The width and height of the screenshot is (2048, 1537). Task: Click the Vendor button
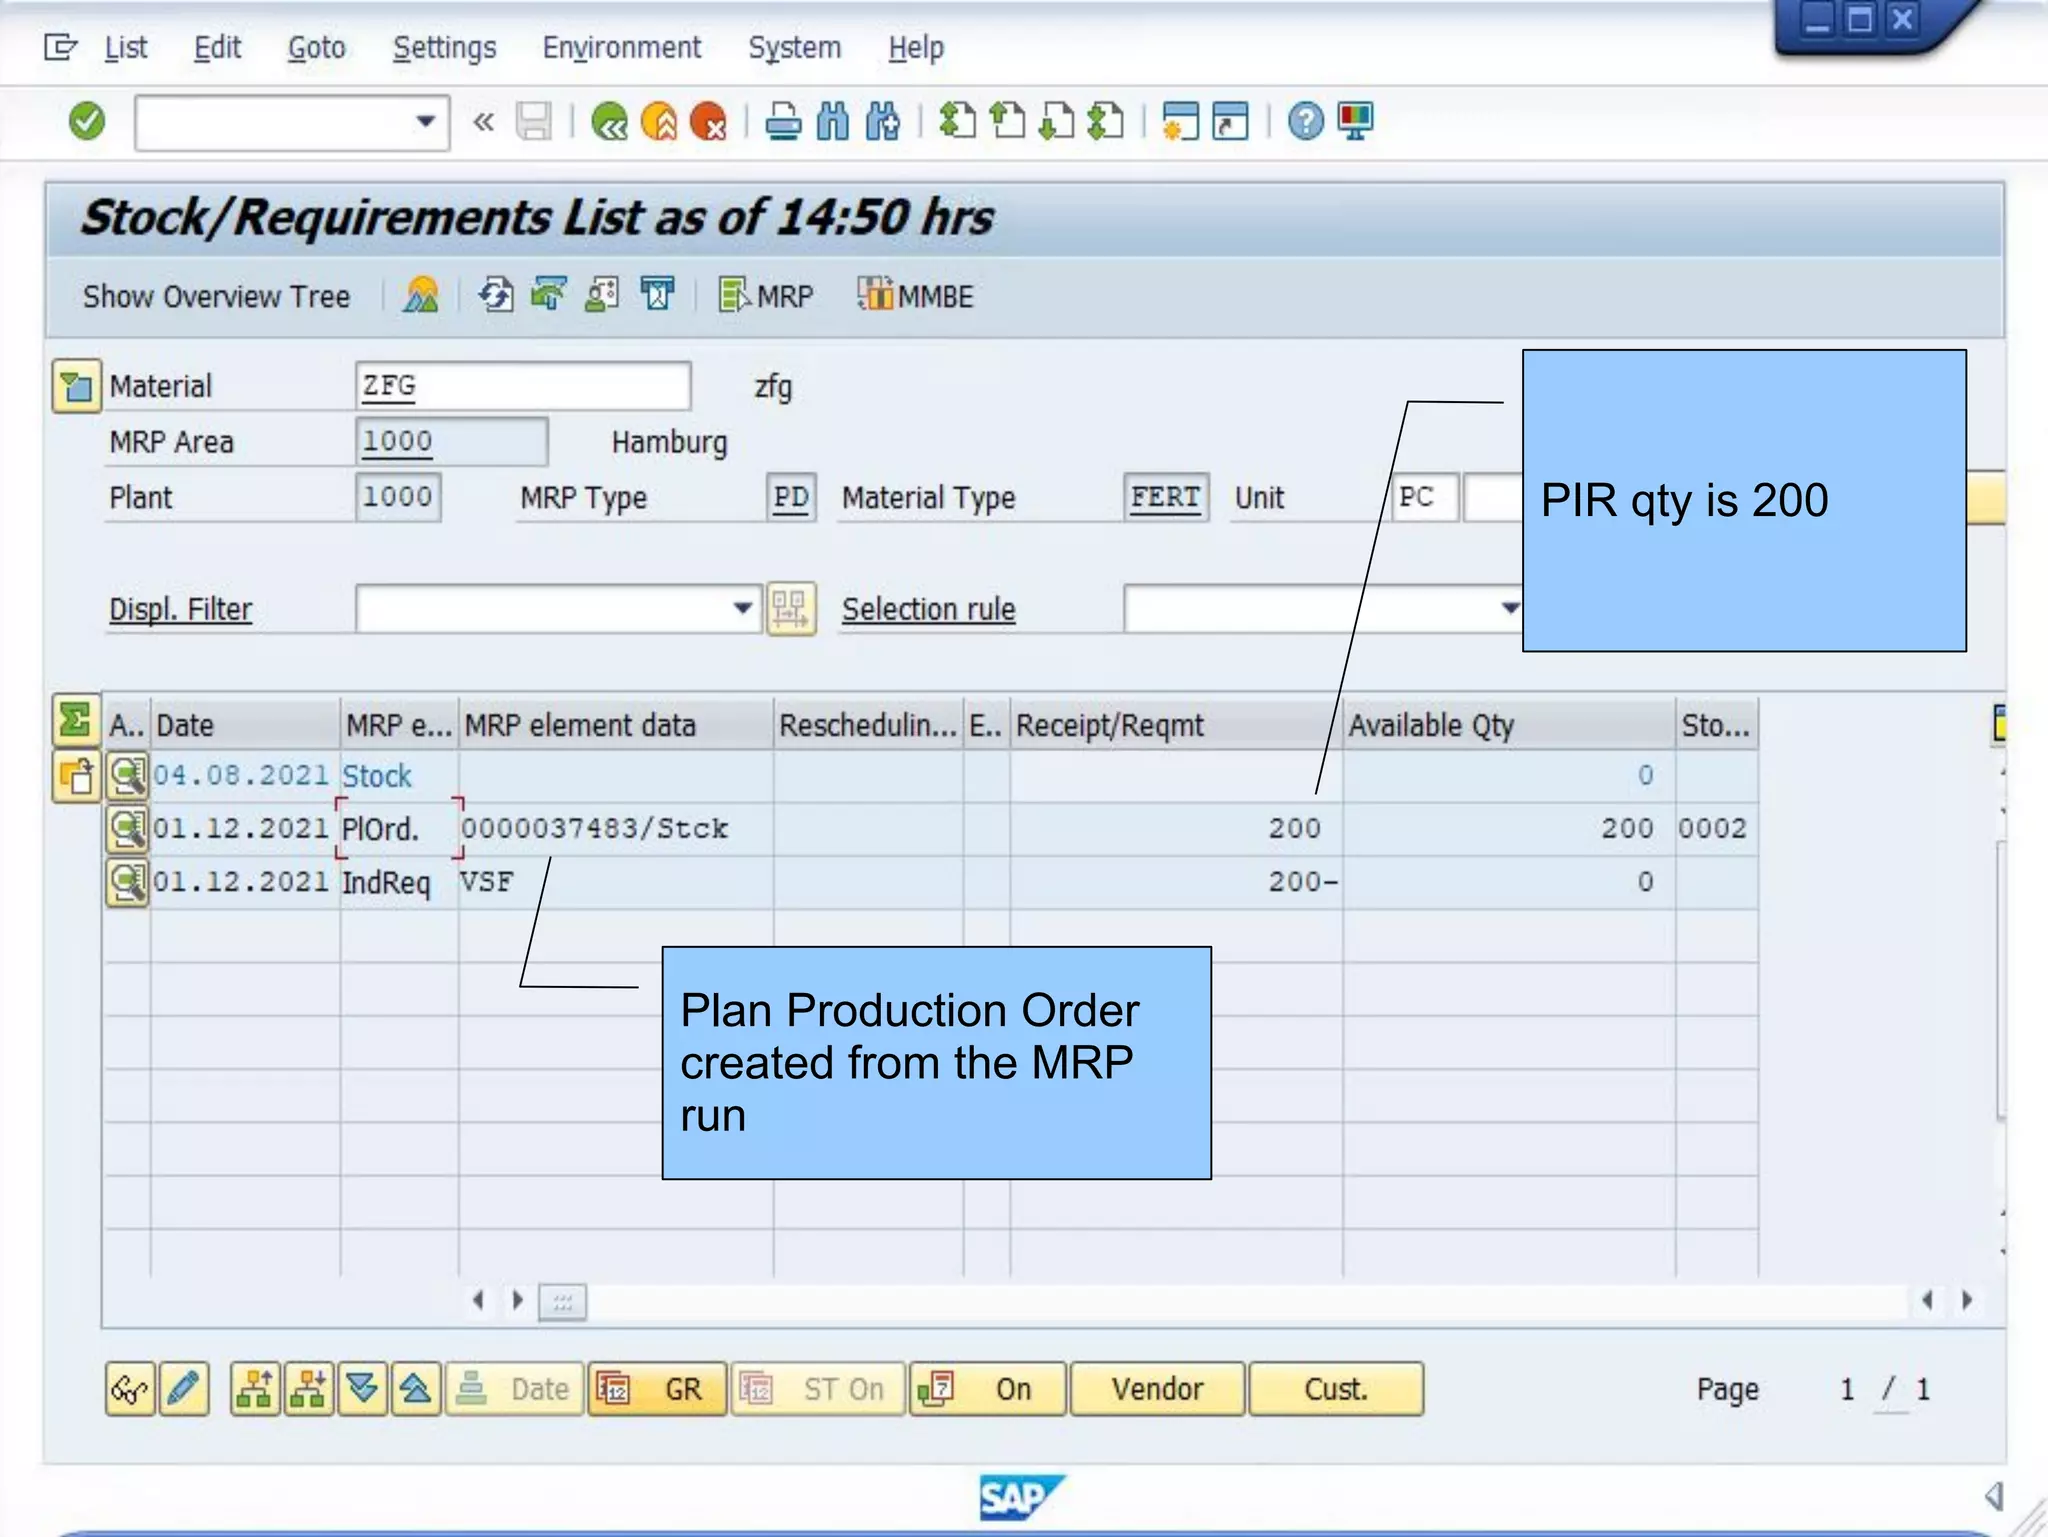[x=1157, y=1389]
